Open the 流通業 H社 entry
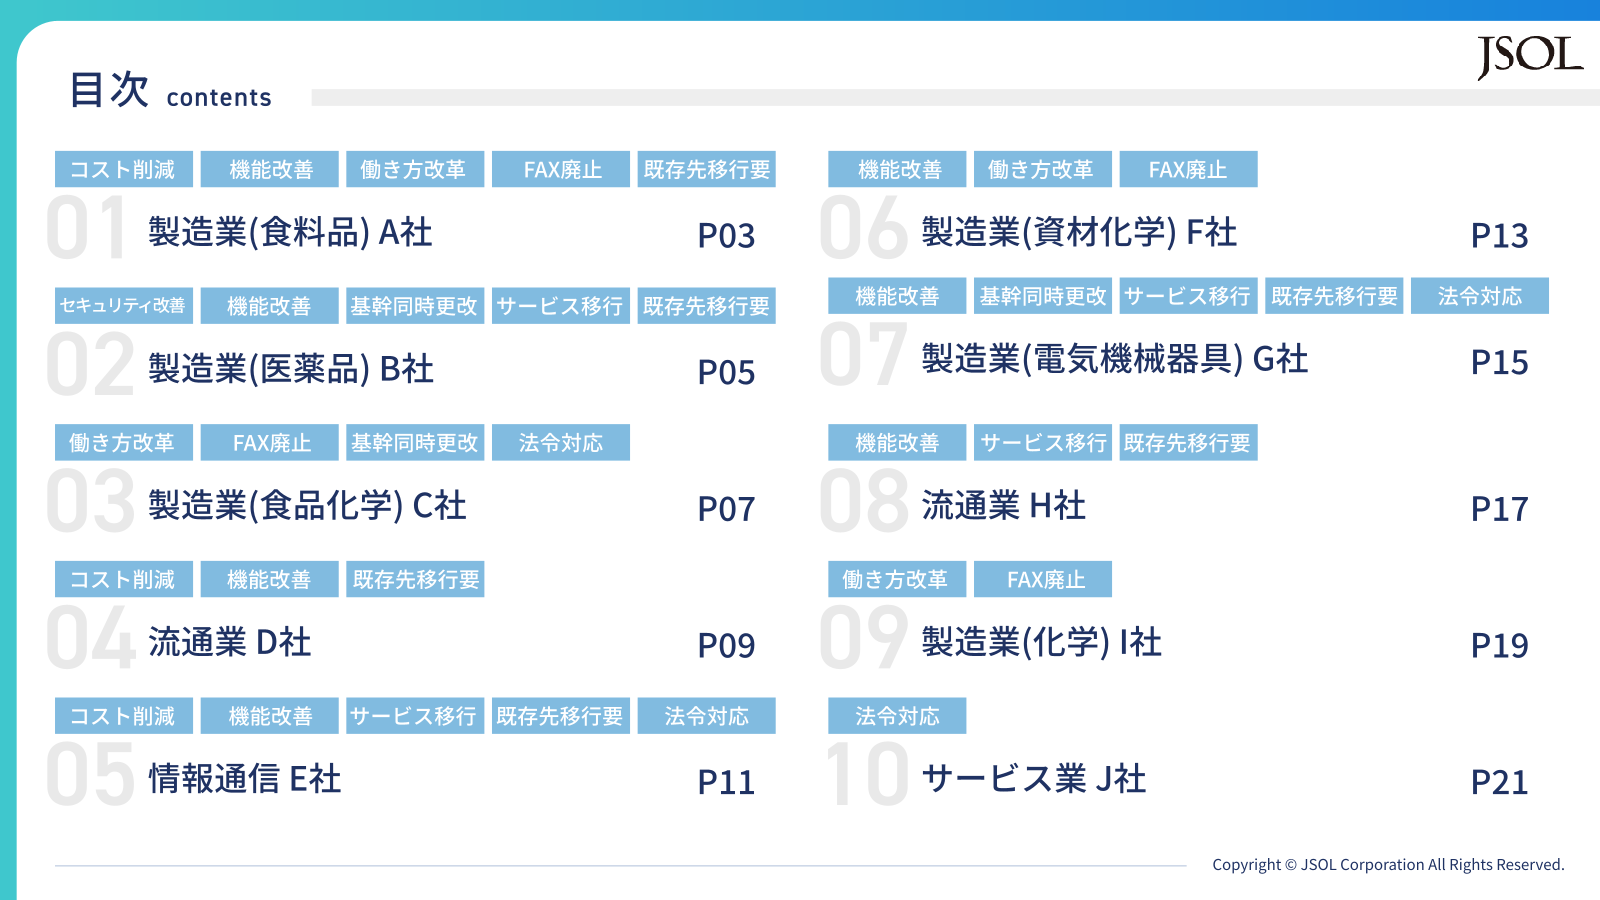 click(1004, 506)
